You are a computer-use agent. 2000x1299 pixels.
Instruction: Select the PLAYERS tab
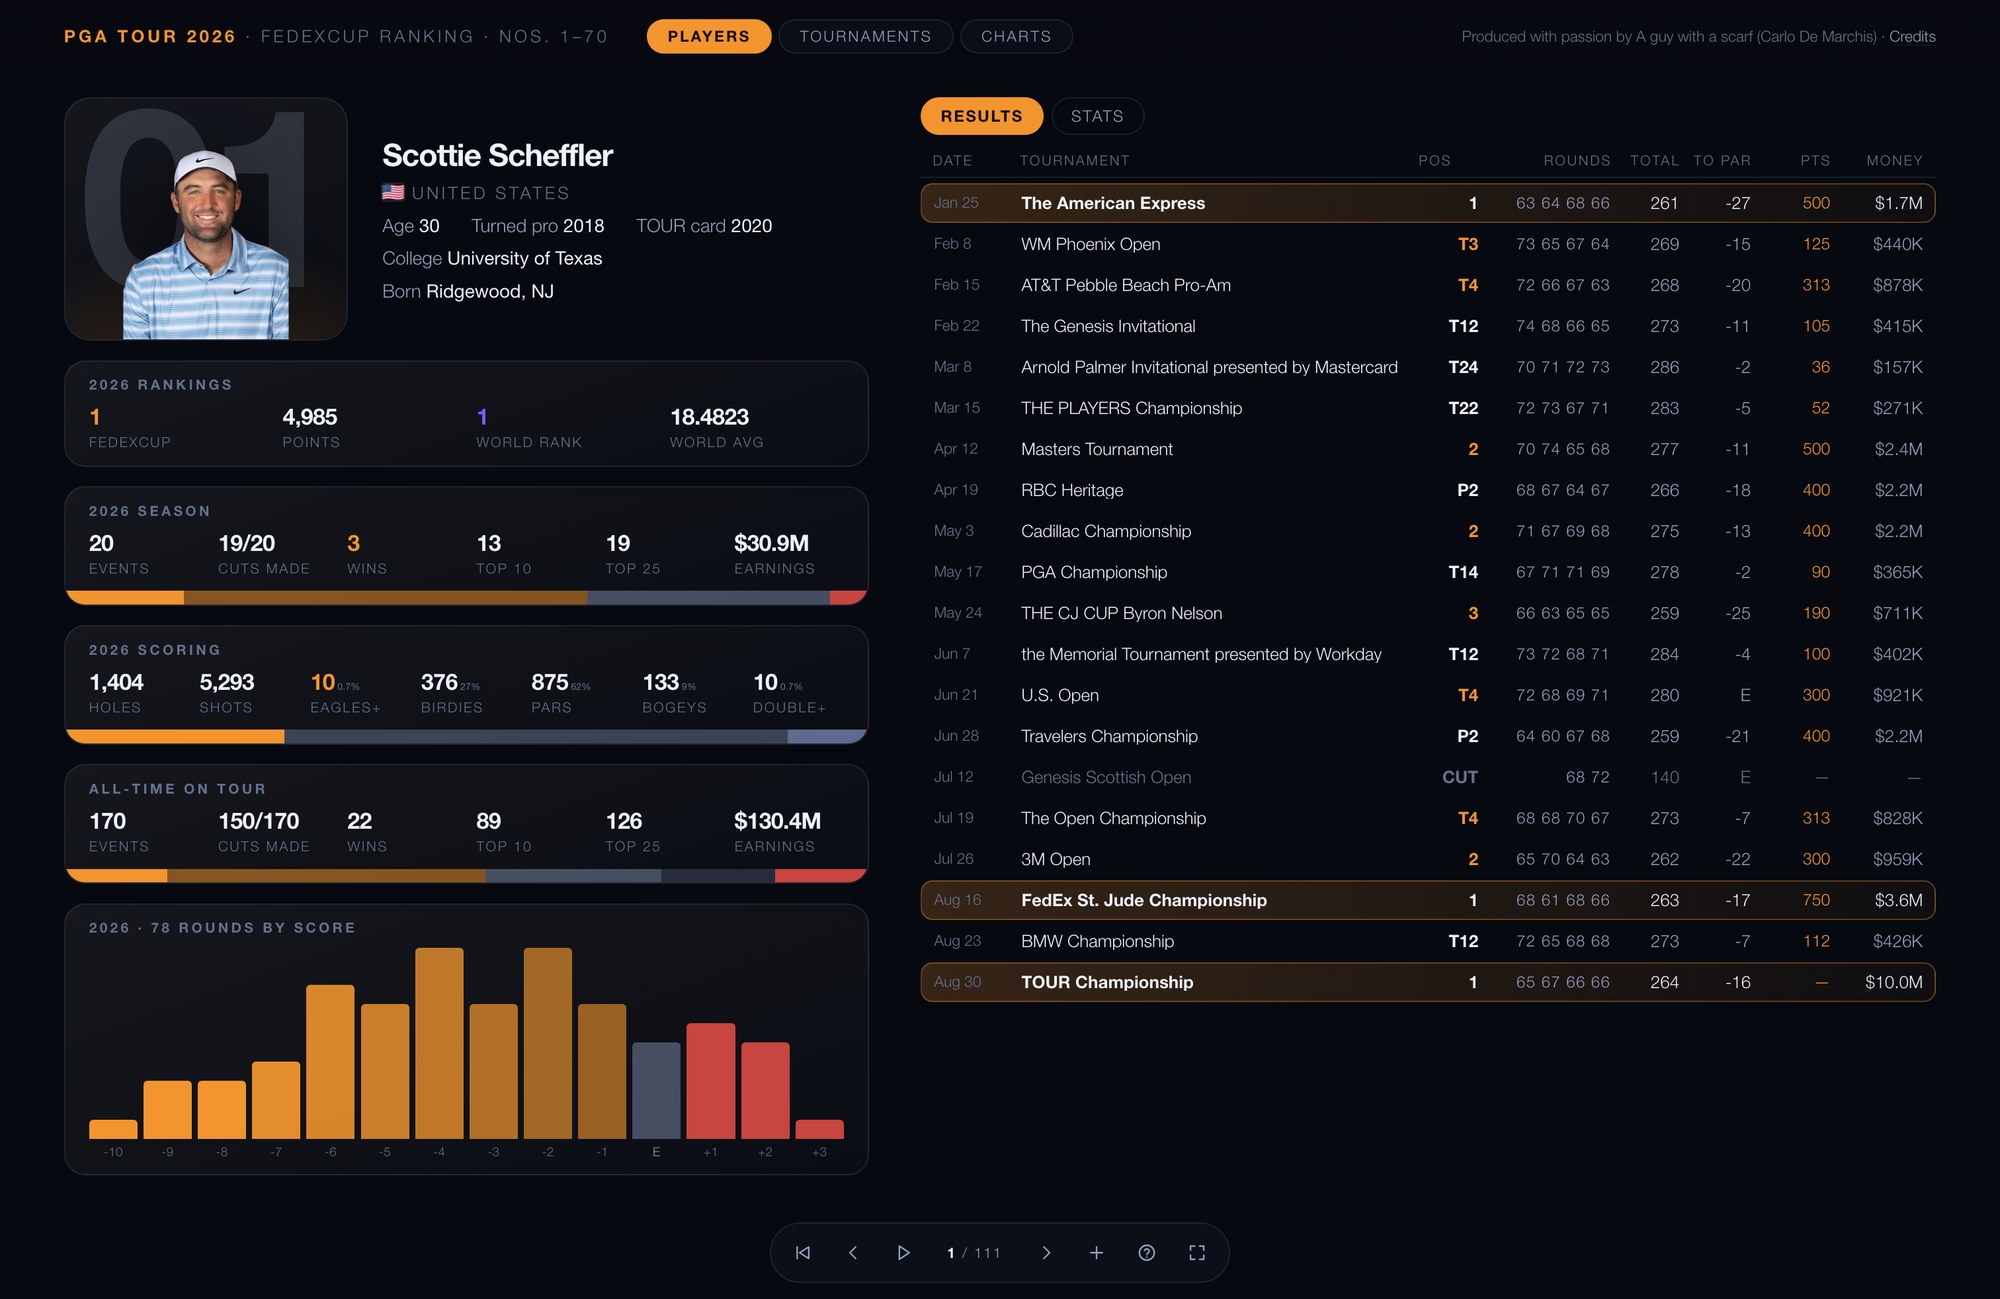(709, 36)
